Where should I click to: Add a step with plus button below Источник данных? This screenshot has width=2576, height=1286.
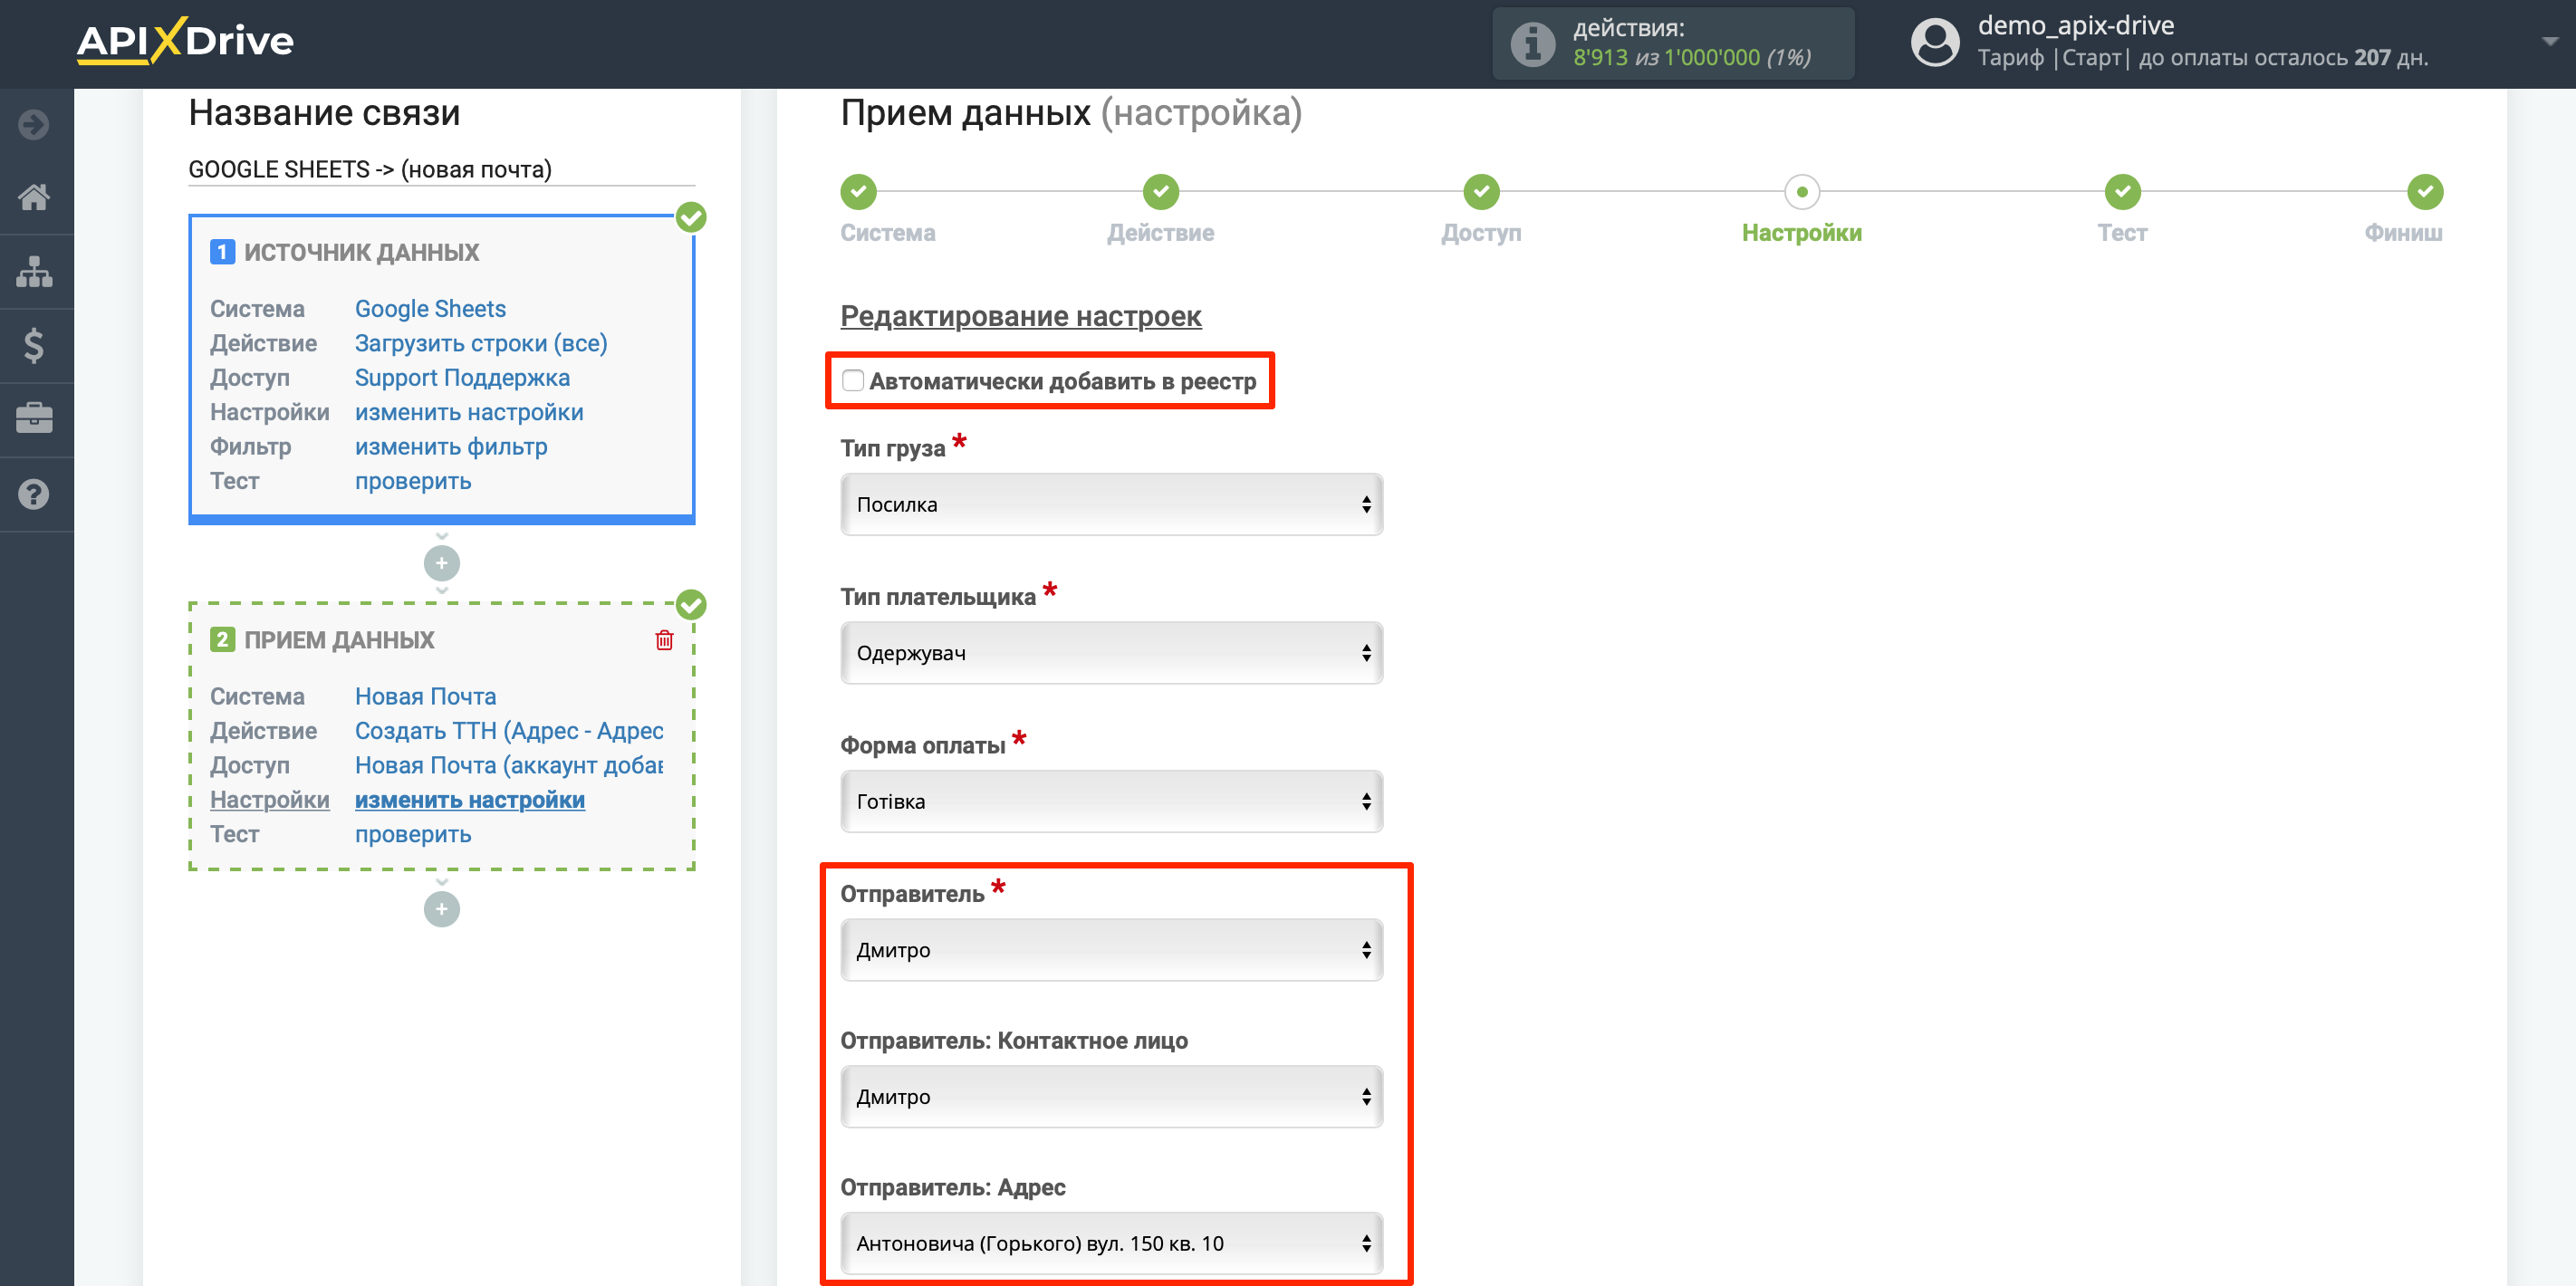point(442,564)
